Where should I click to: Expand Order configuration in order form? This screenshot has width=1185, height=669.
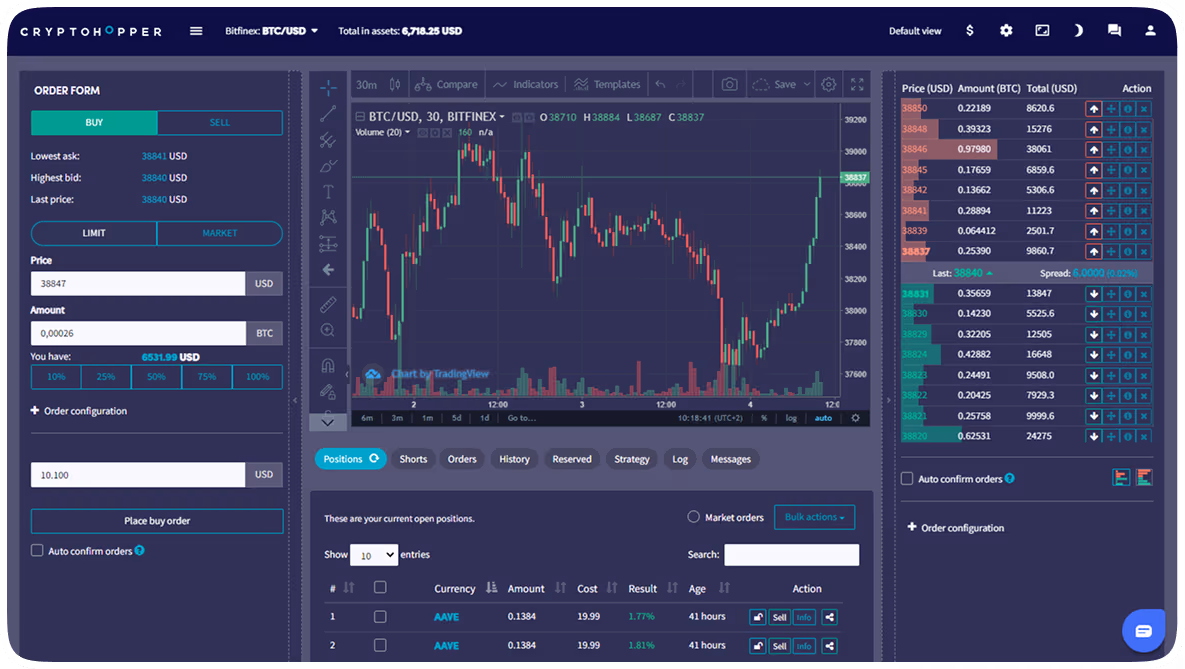[79, 411]
